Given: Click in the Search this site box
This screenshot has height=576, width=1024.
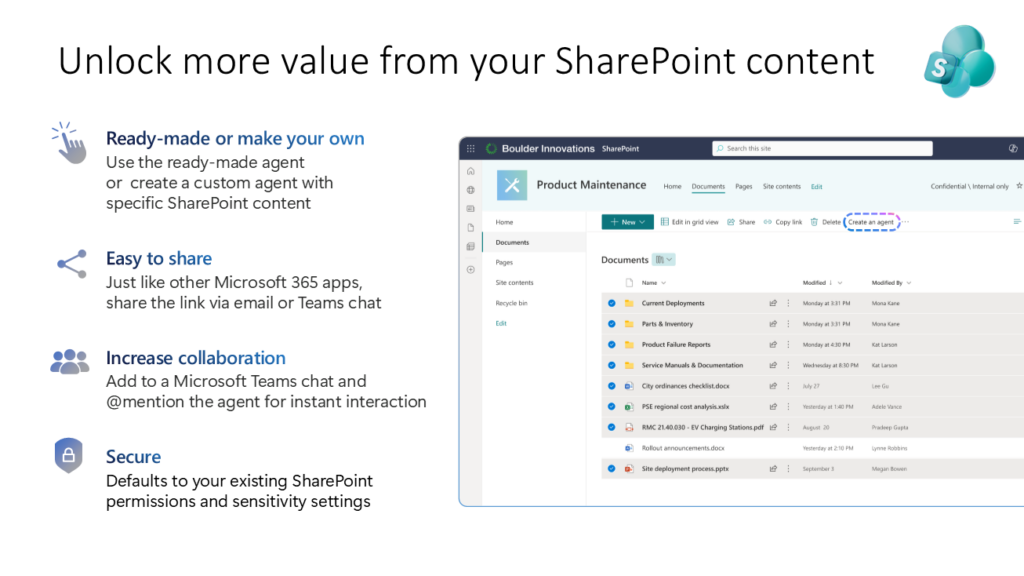Looking at the screenshot, I should point(822,148).
